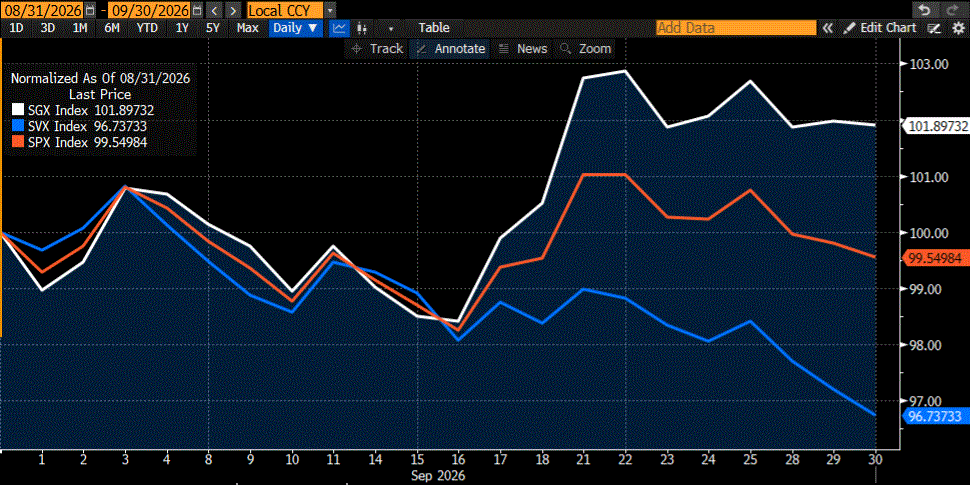
Task: Select the 3D range tab
Action: [x=47, y=28]
